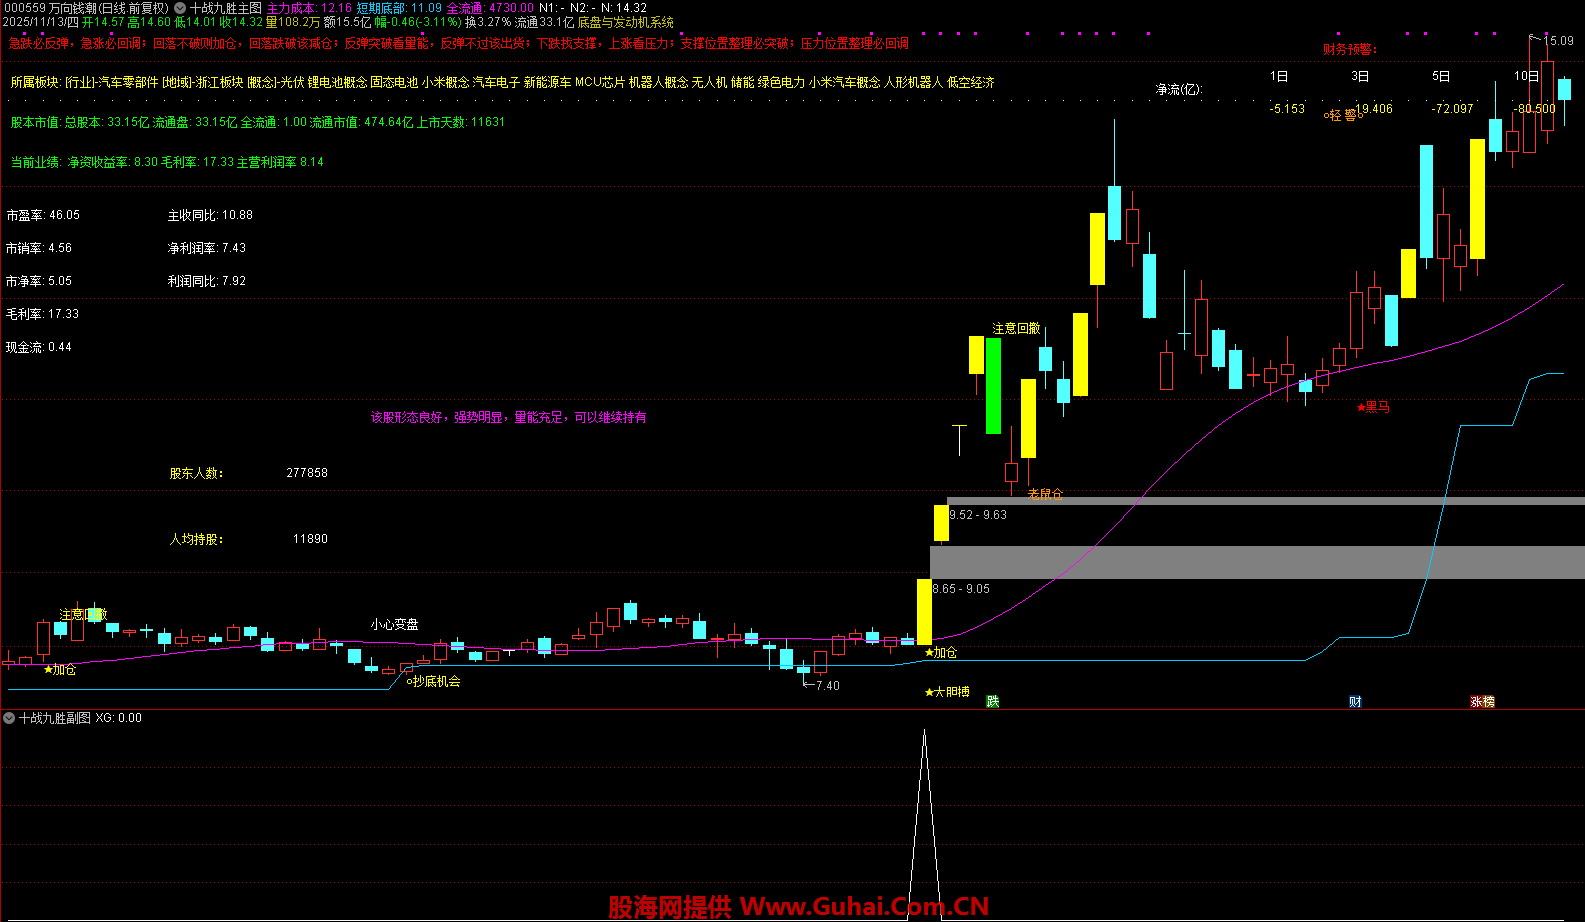This screenshot has height=922, width=1585.
Task: Click the 财务预警 red label
Action: click(x=1349, y=49)
